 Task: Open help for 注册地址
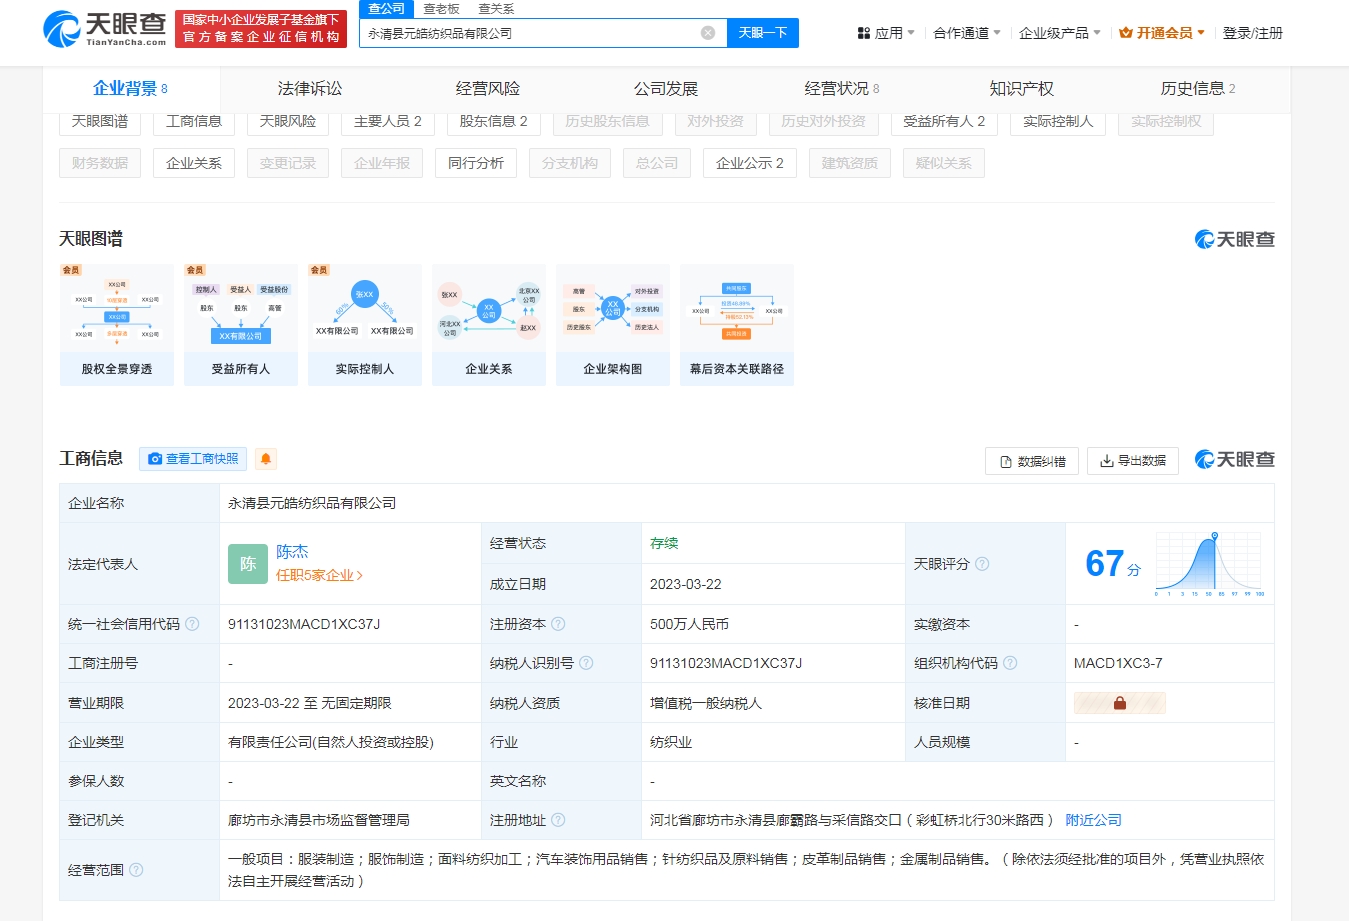558,820
